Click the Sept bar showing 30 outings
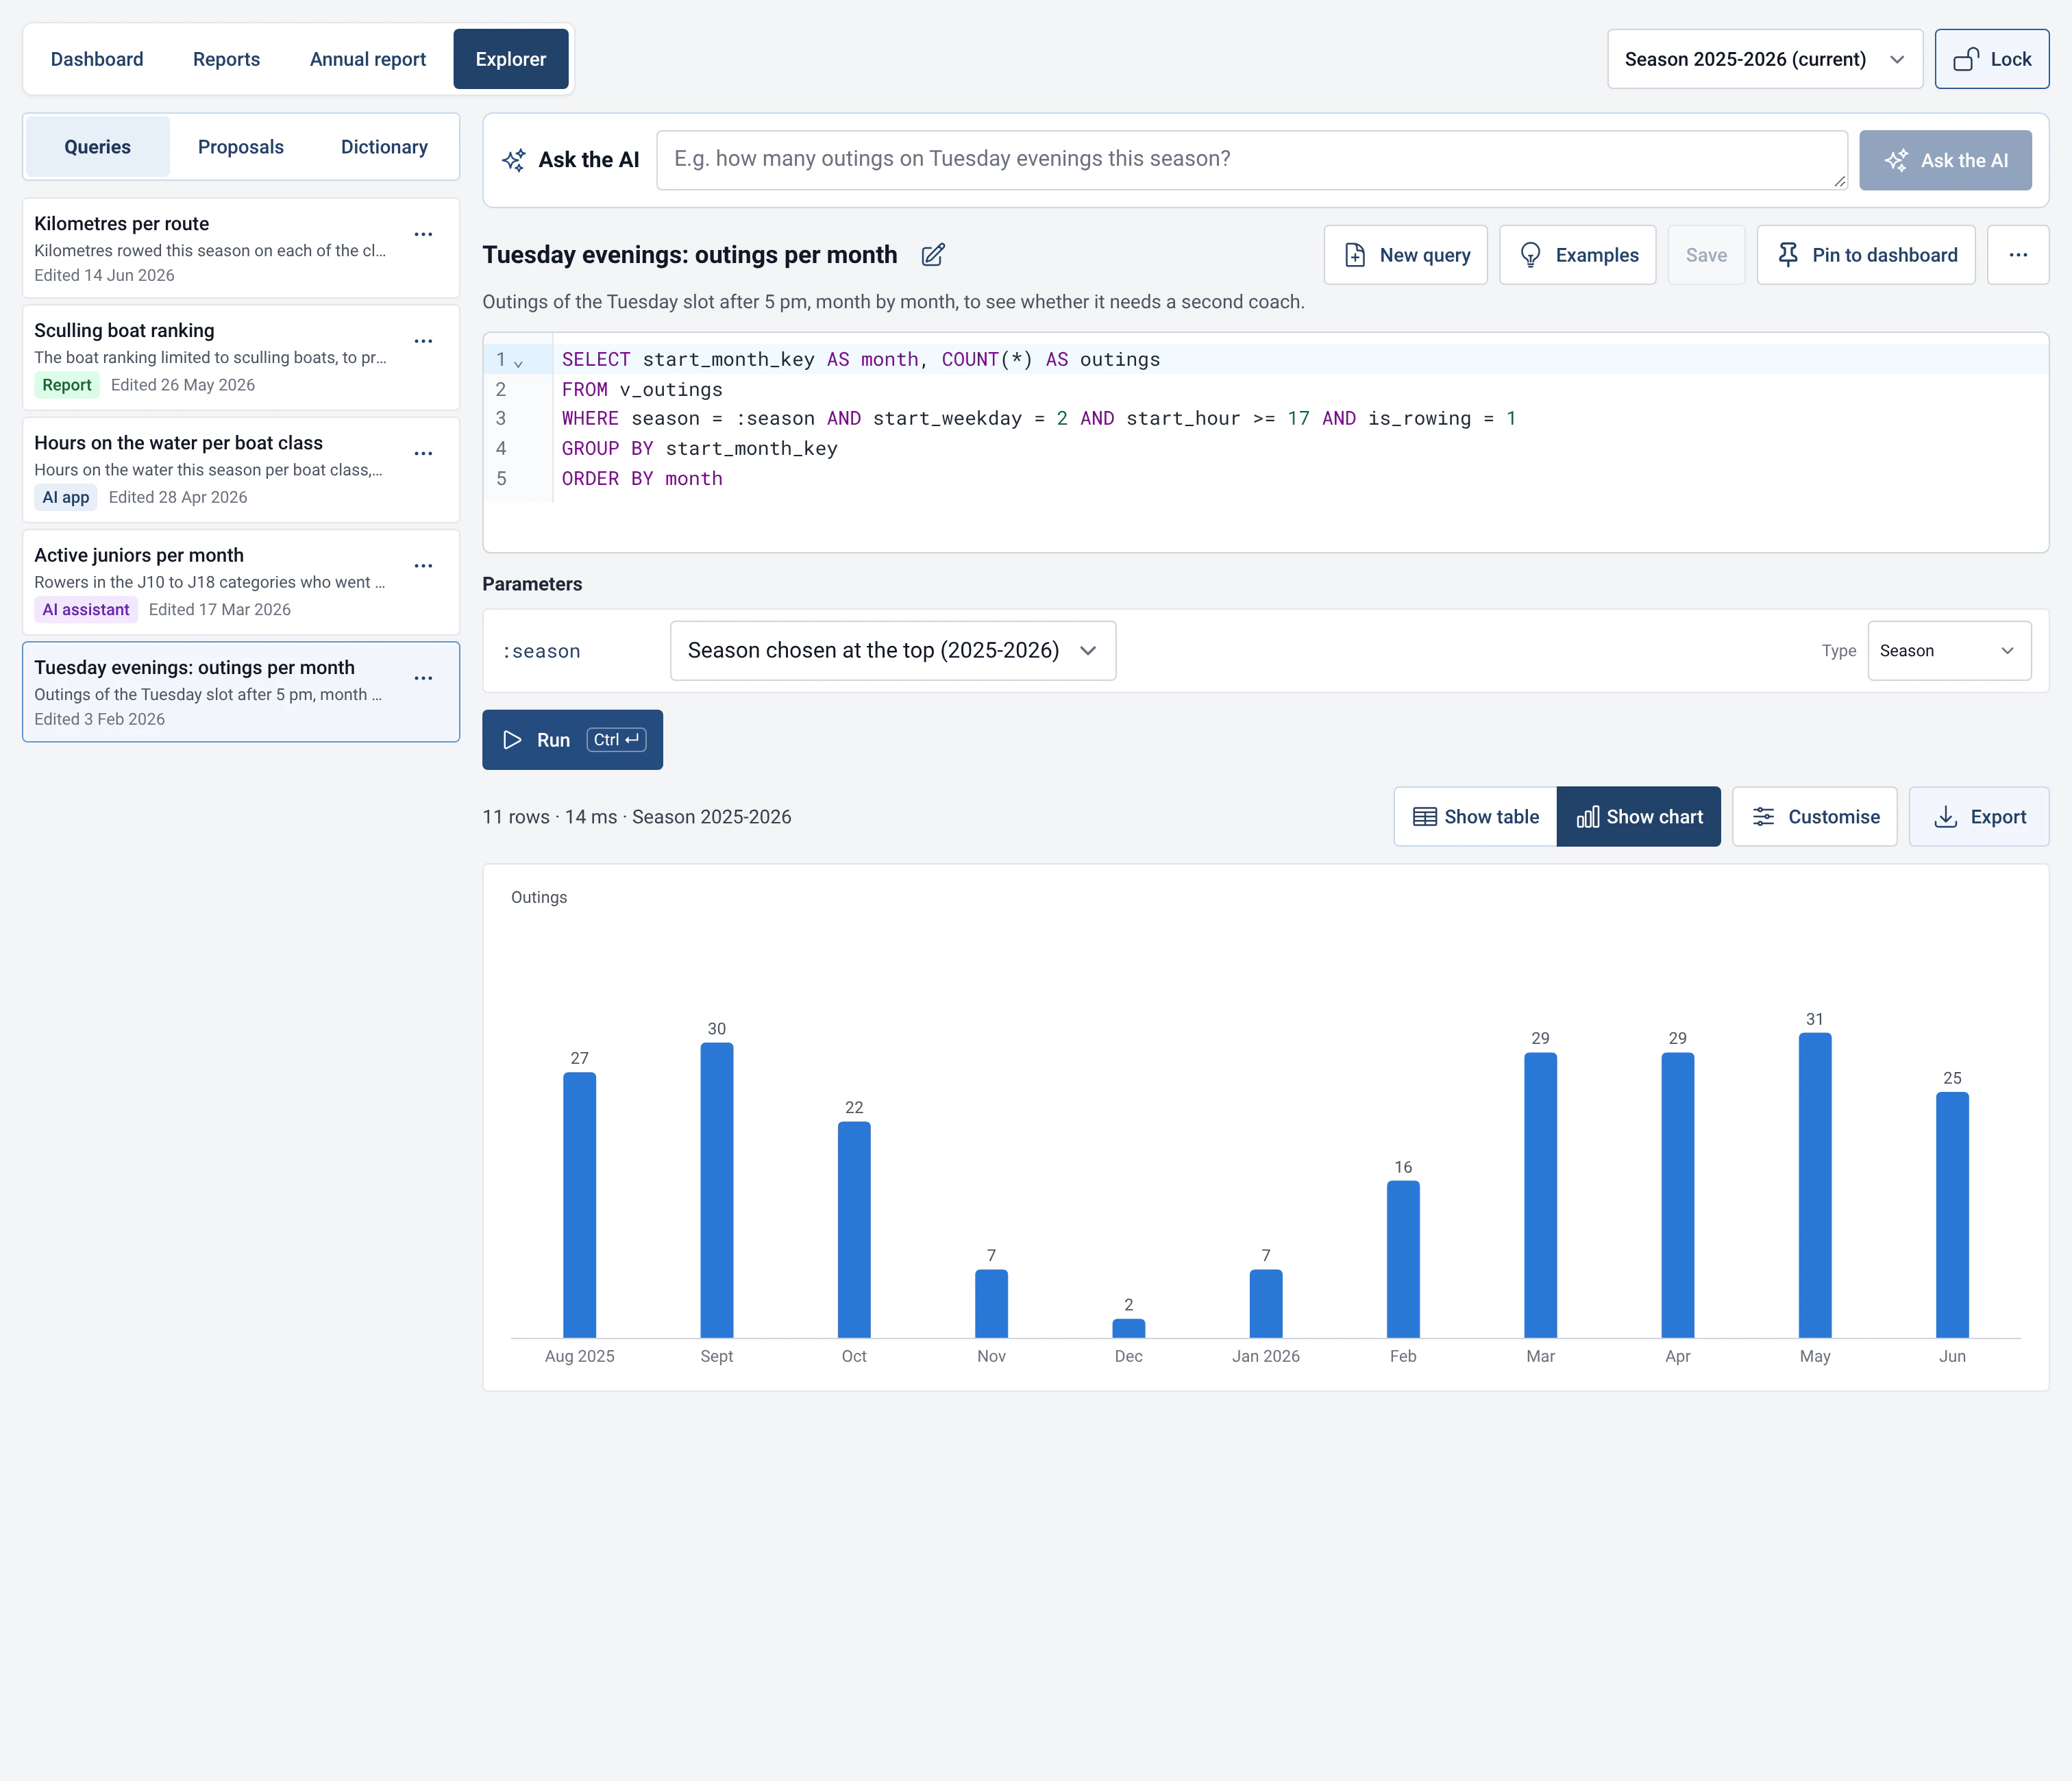Viewport: 2072px width, 1781px height. point(717,1190)
